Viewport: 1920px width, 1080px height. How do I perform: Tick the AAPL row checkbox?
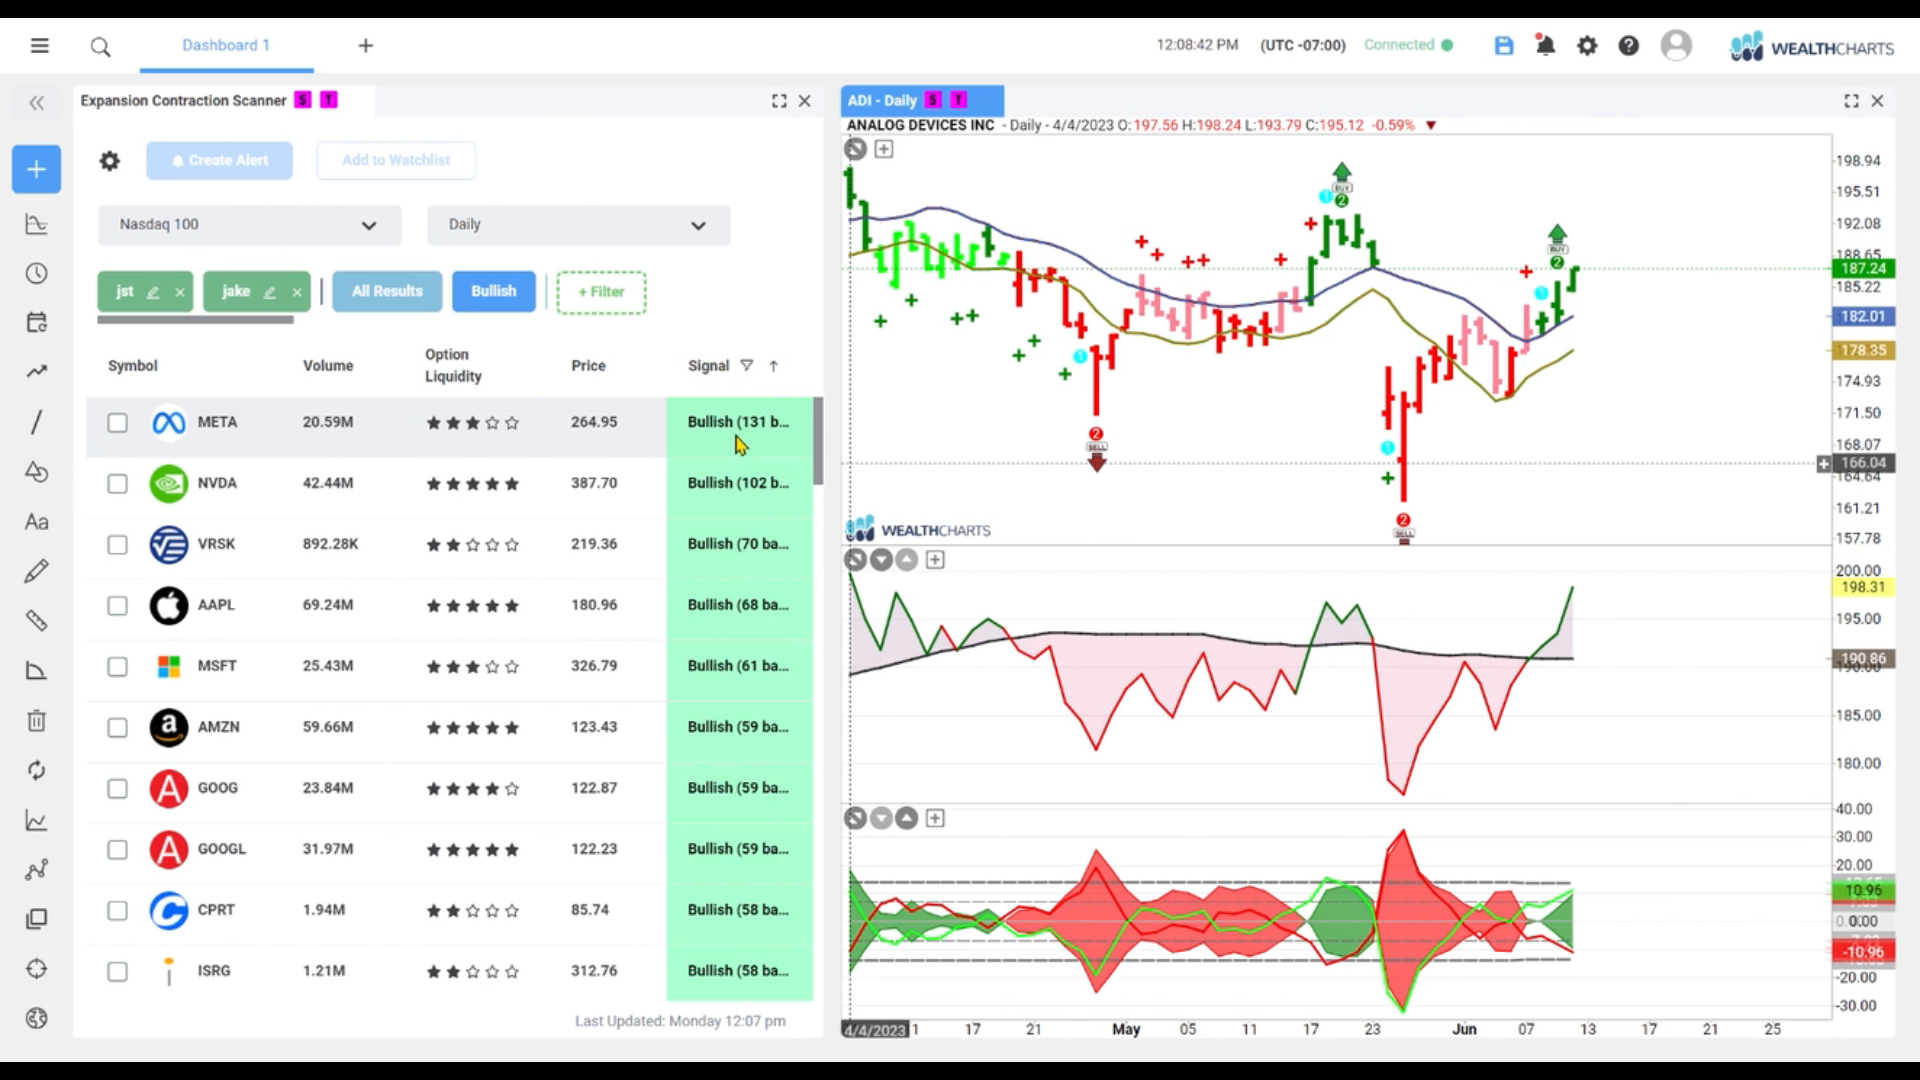click(x=117, y=606)
